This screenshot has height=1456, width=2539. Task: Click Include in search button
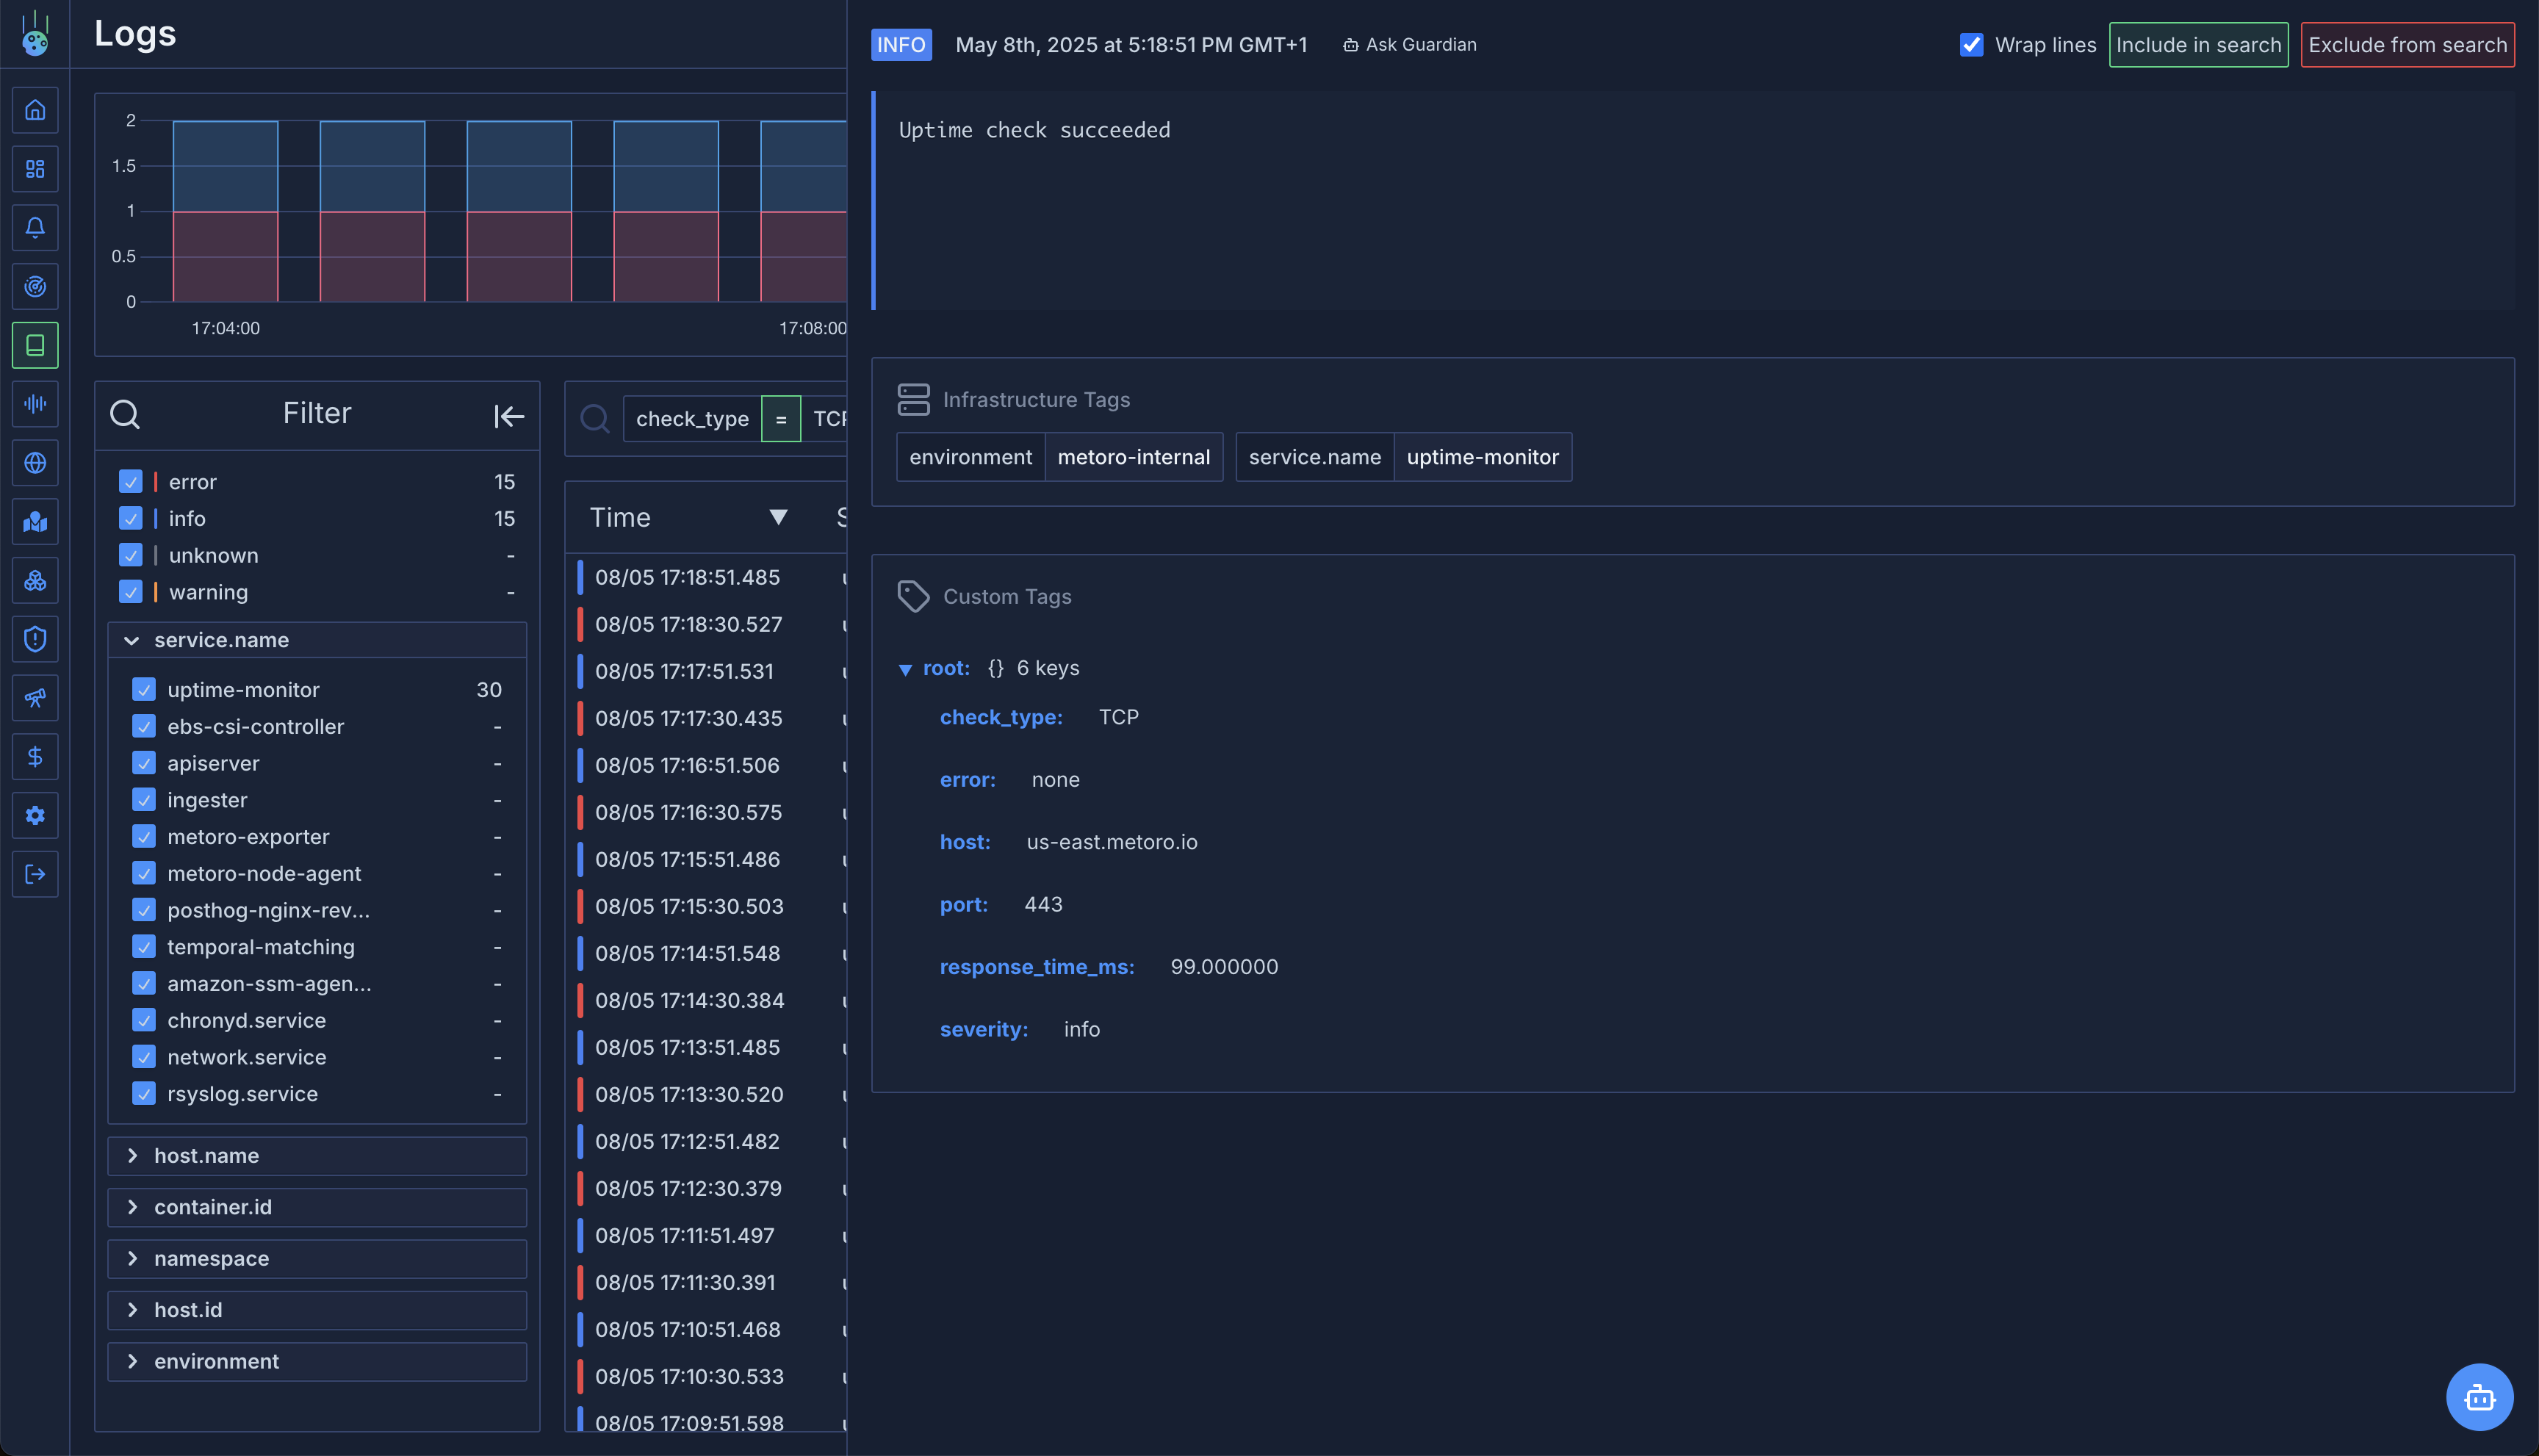pos(2198,45)
